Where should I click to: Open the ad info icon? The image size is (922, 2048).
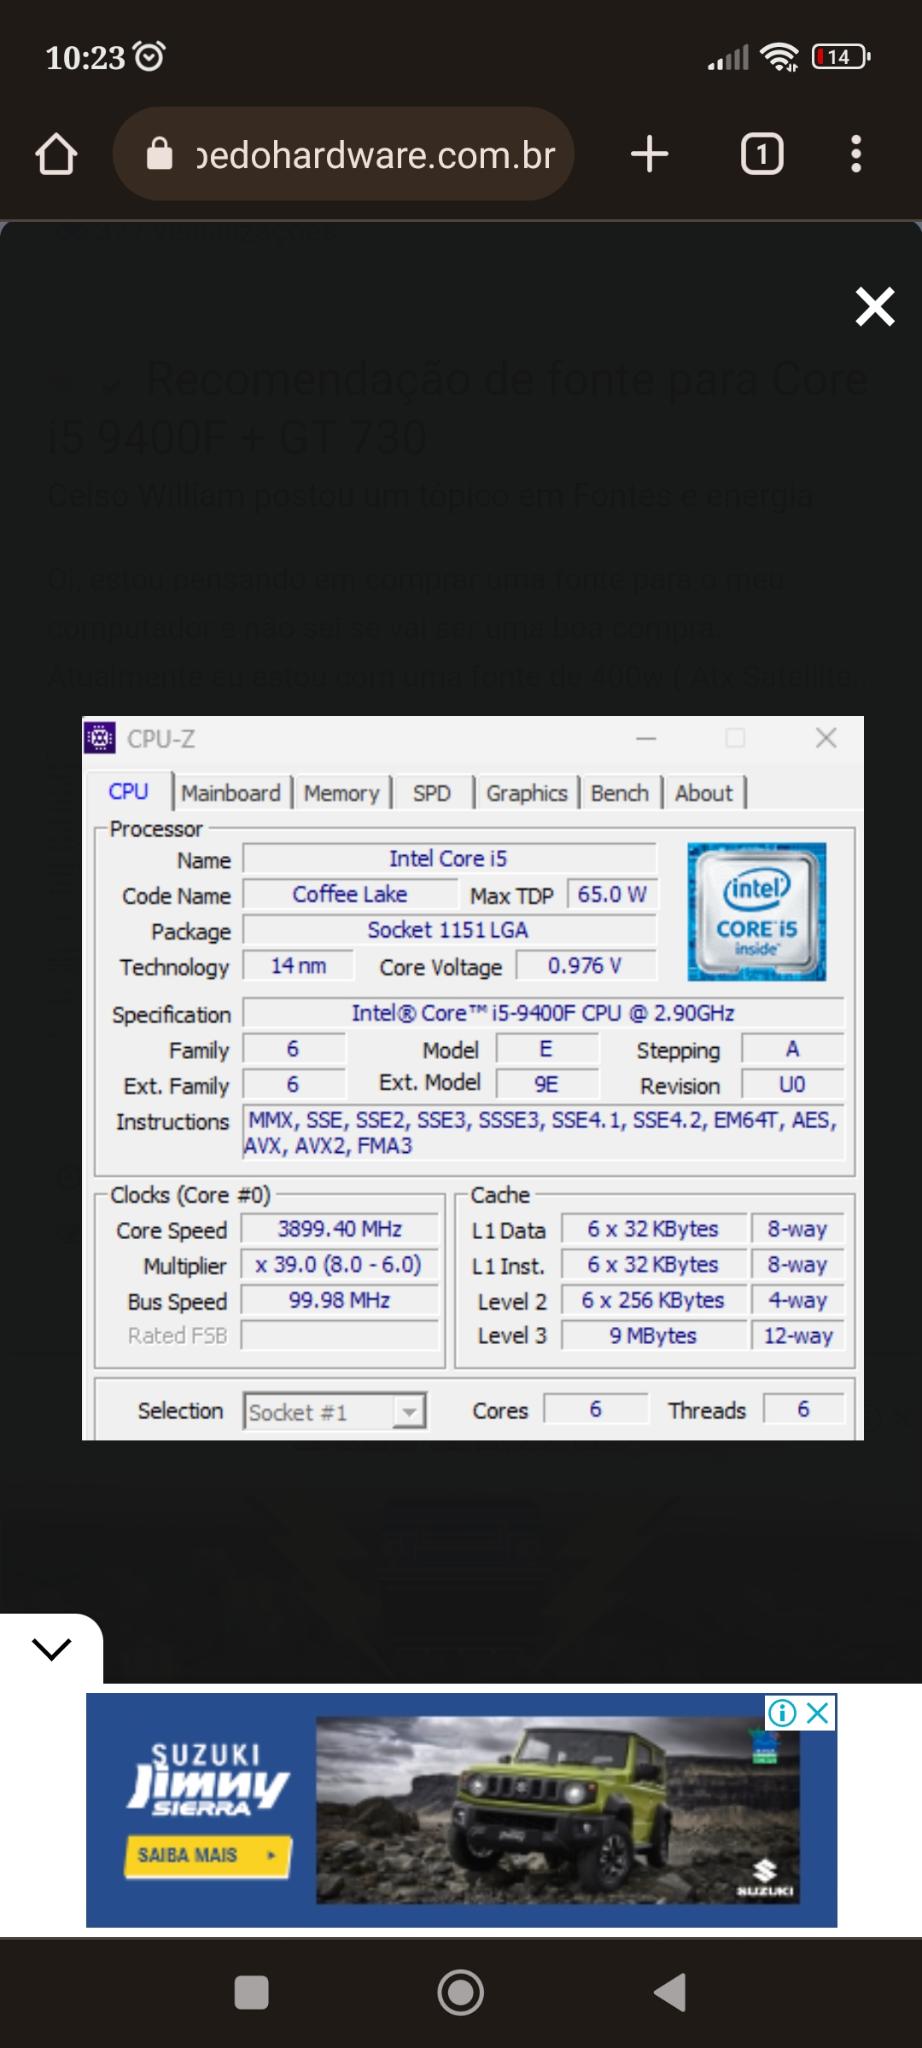782,1713
